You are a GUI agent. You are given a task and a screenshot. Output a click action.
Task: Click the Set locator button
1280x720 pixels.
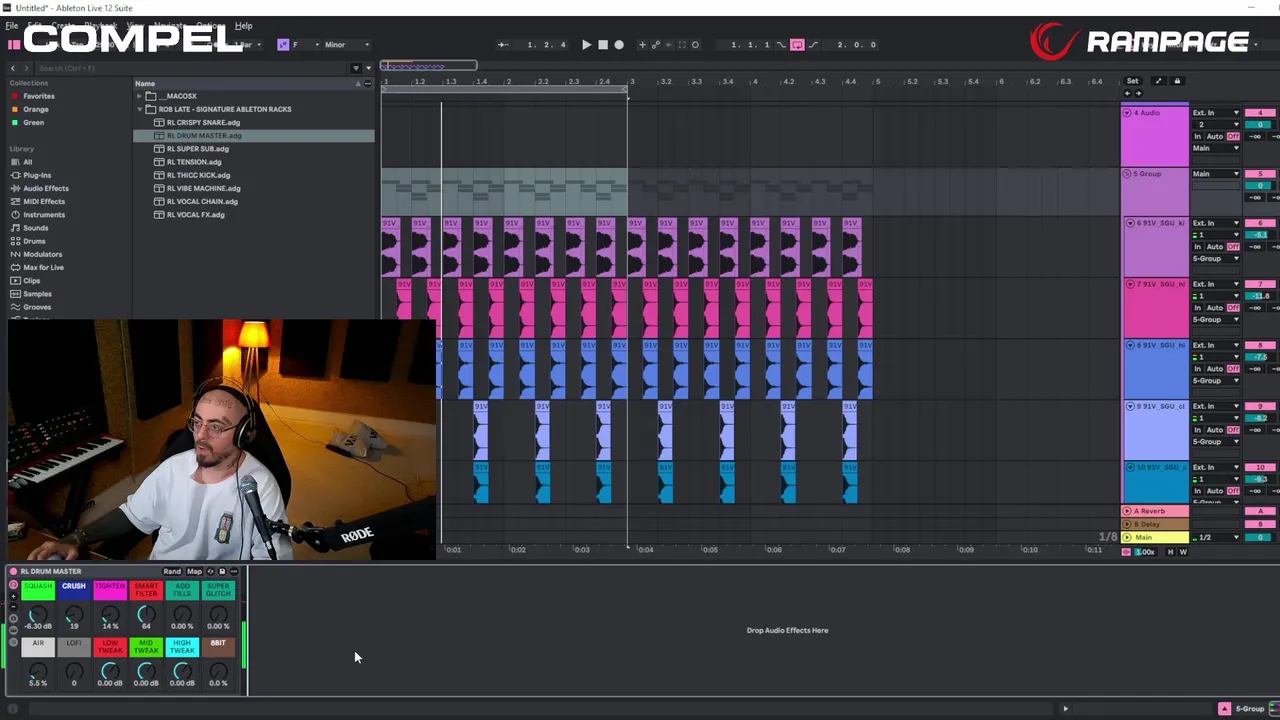pyautogui.click(x=1132, y=81)
